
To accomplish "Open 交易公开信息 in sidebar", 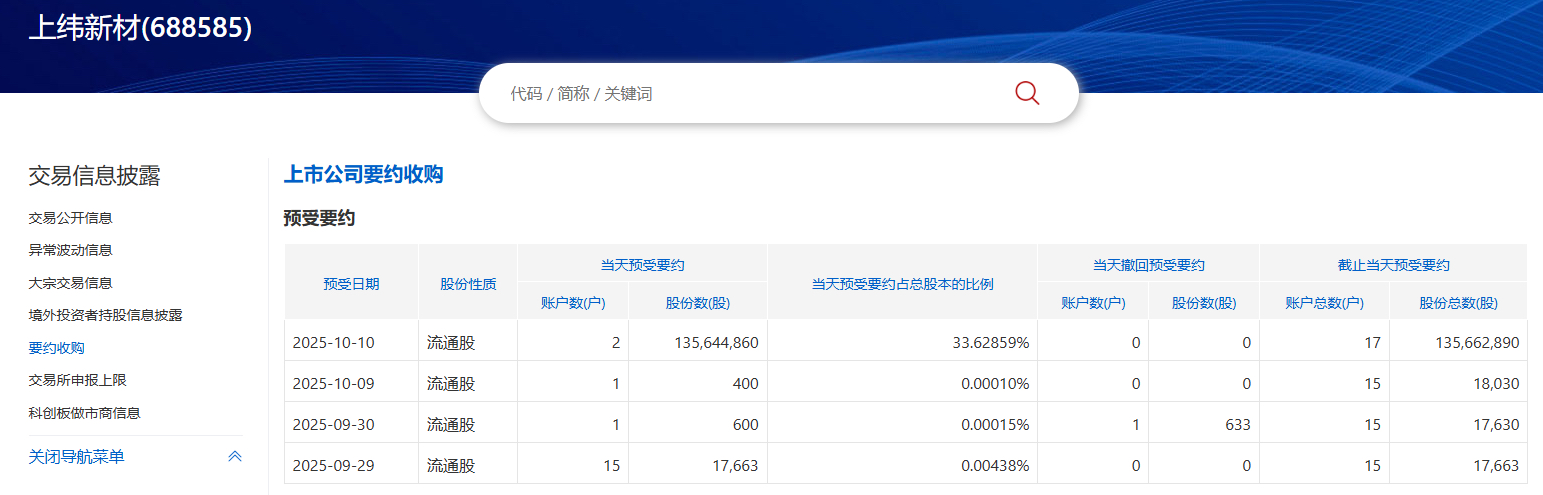I will click(70, 218).
